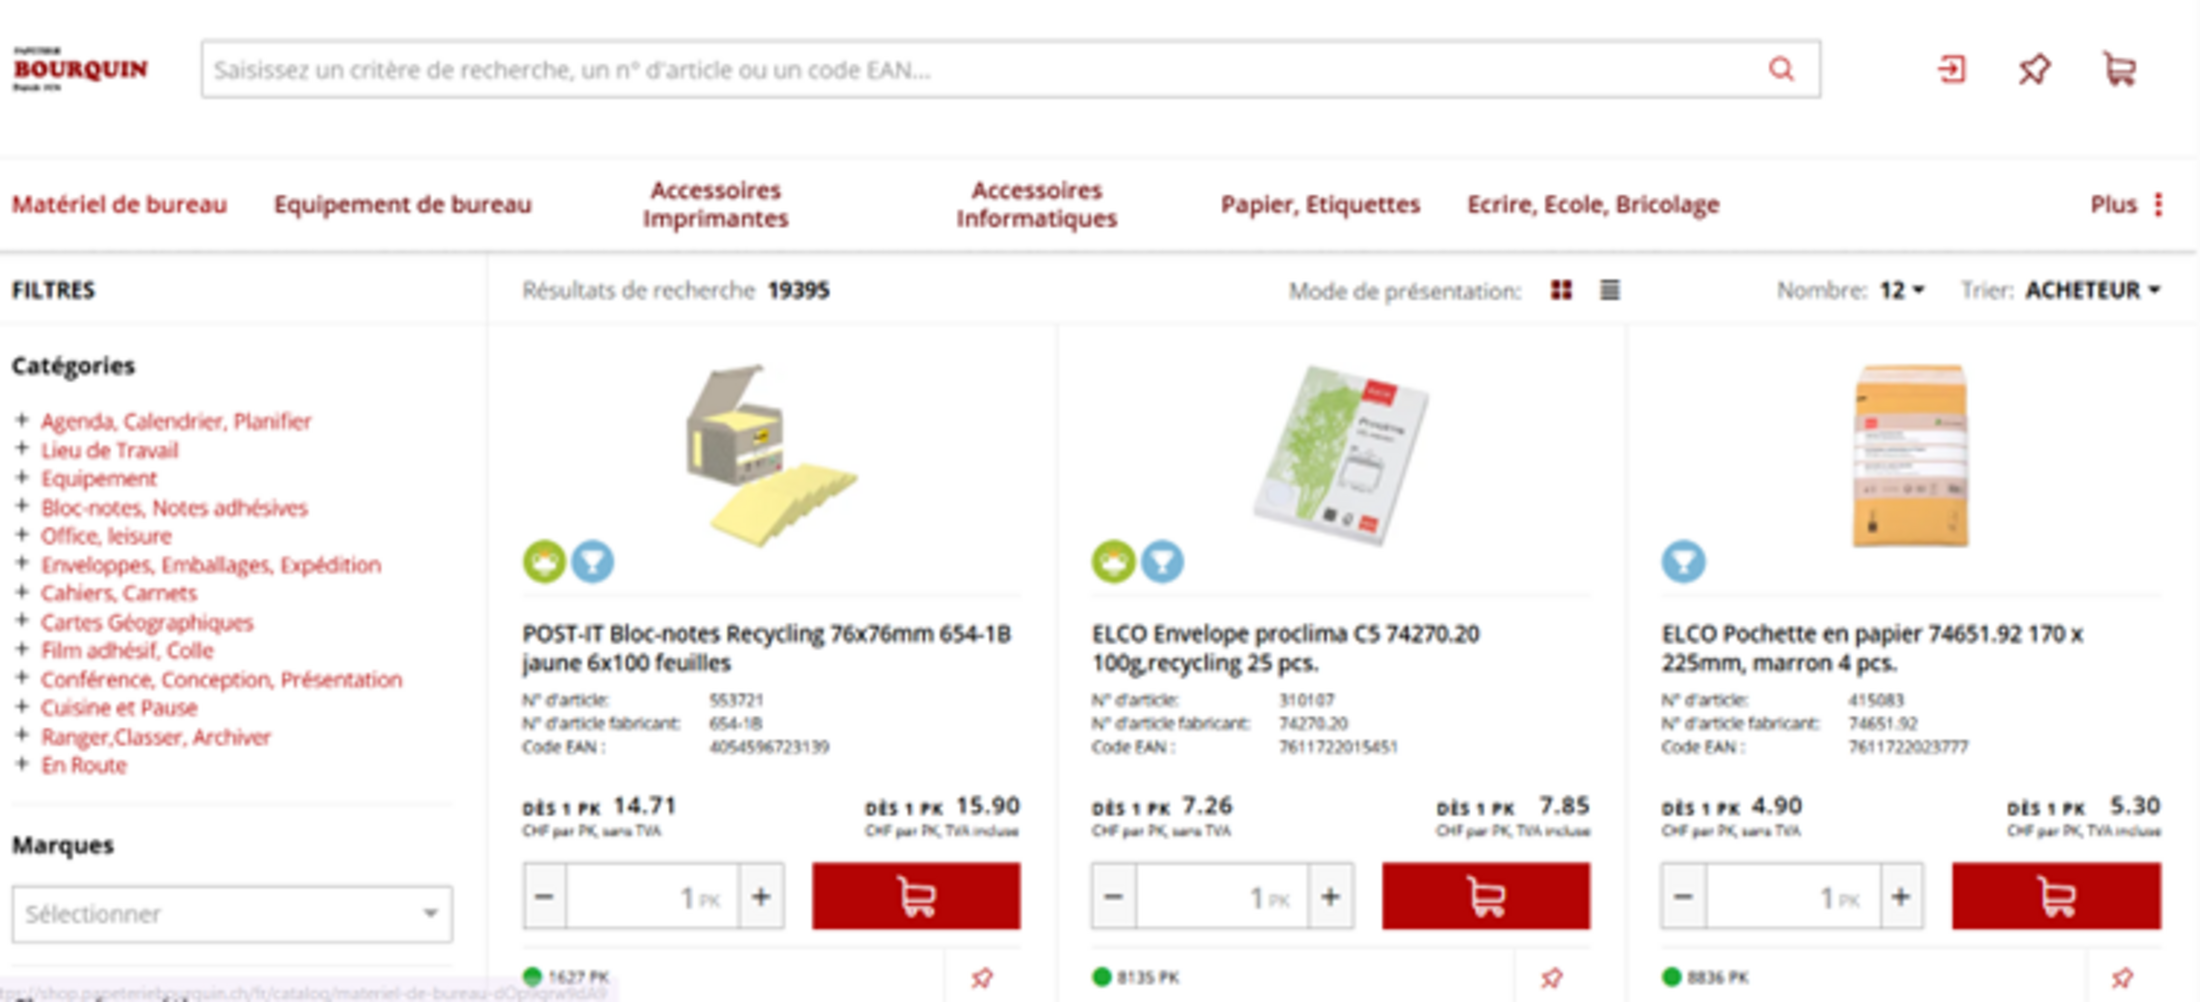Add ELCO Envelope proclima to cart

coord(1486,896)
